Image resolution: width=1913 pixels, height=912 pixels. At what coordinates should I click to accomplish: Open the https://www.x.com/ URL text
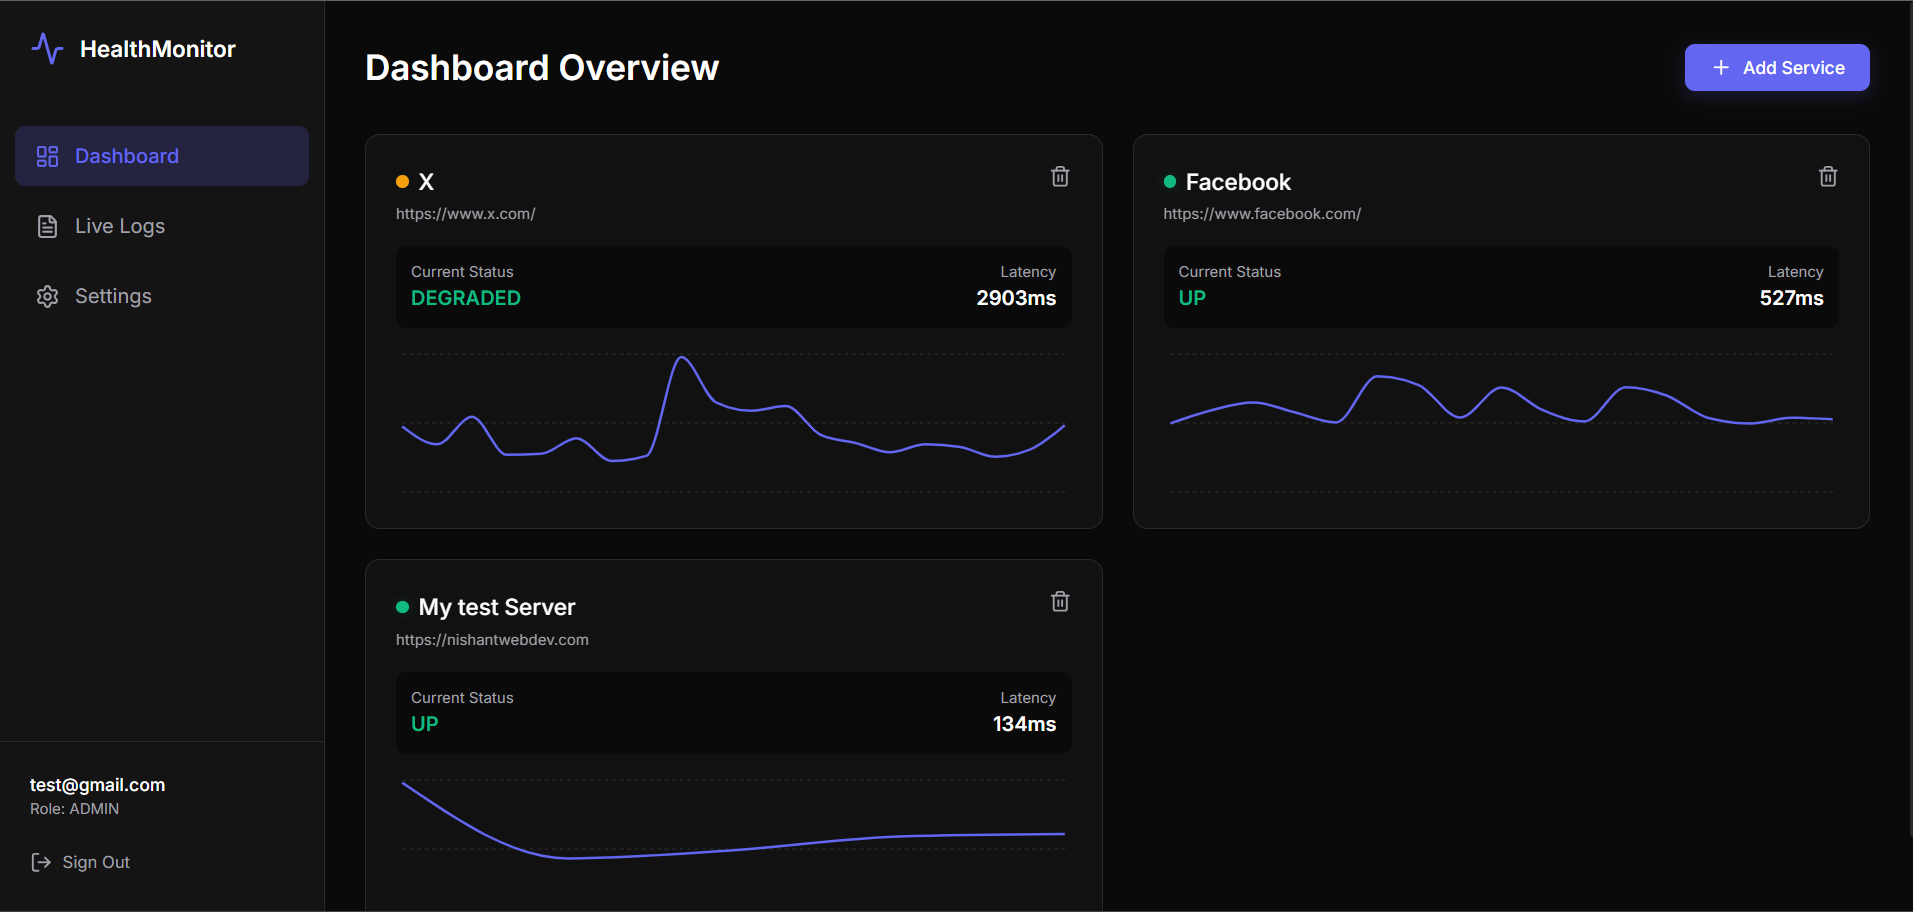click(466, 214)
